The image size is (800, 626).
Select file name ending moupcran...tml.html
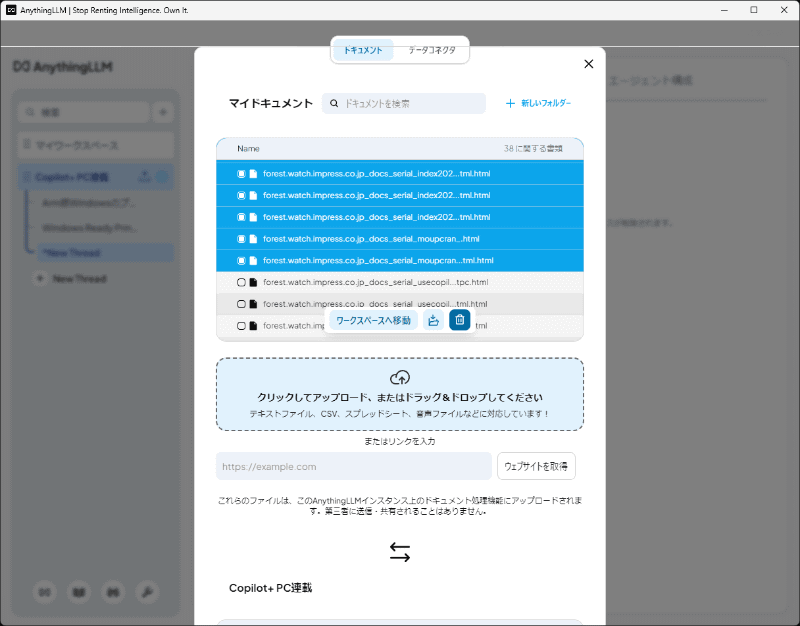click(x=378, y=261)
